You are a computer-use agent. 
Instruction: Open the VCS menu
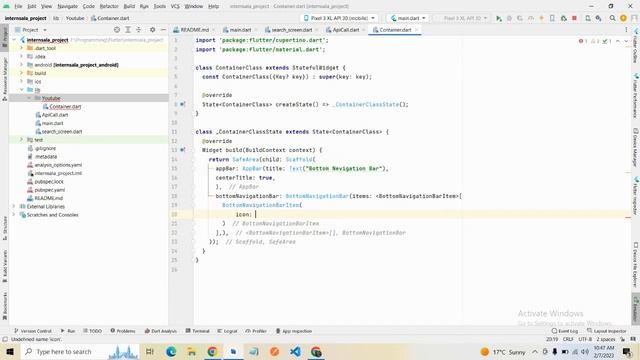click(175, 6)
